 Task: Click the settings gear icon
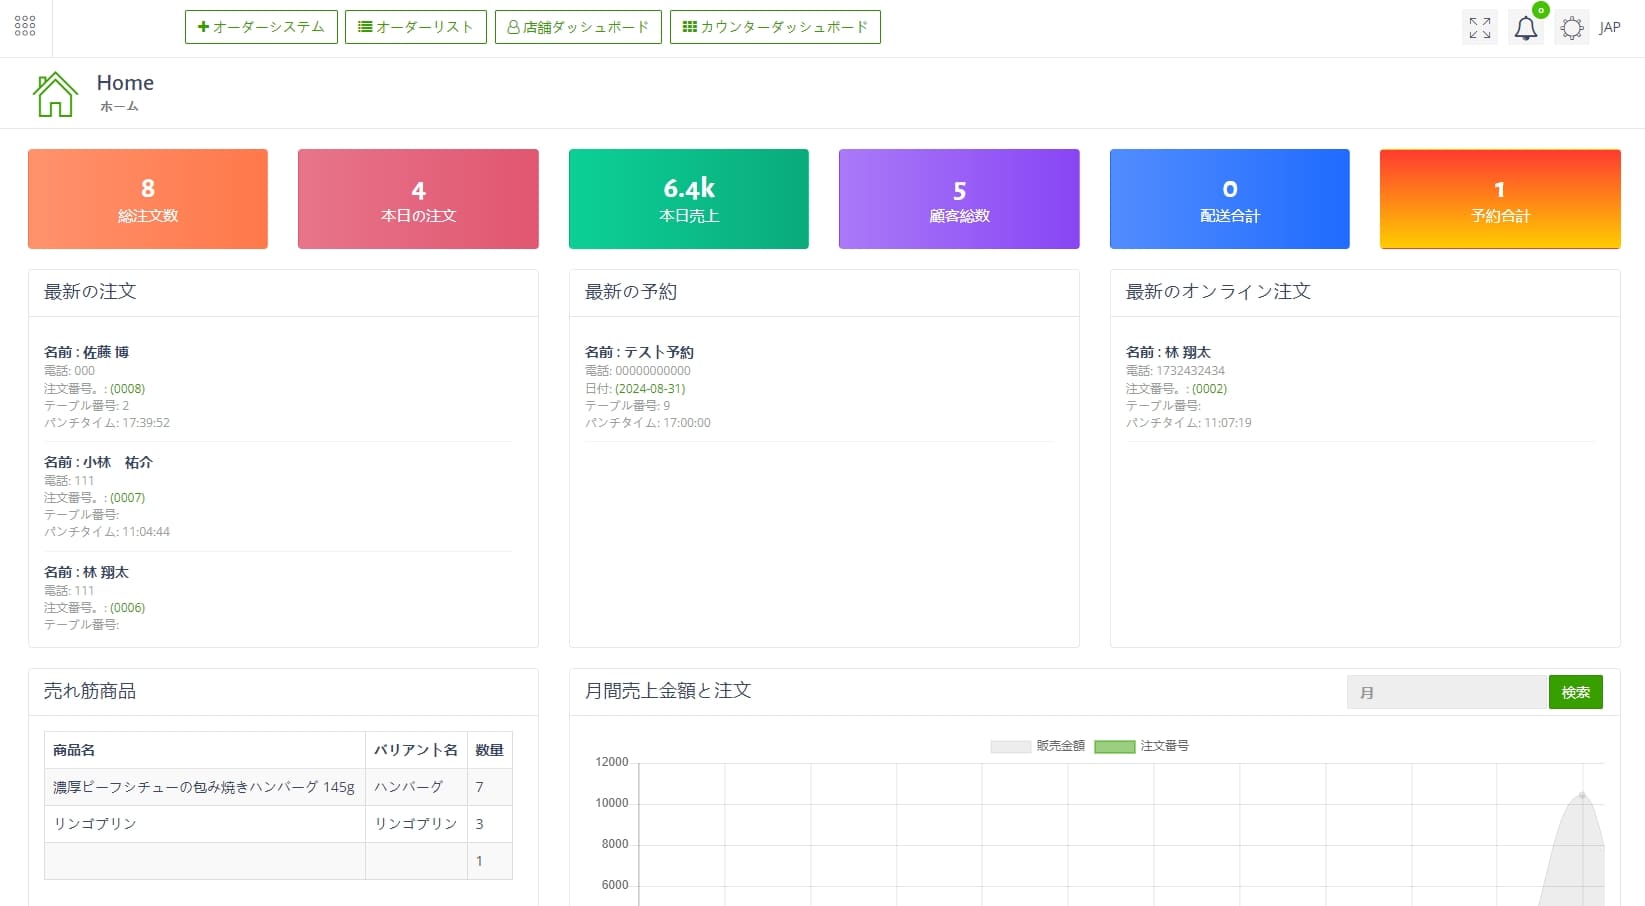pos(1571,28)
